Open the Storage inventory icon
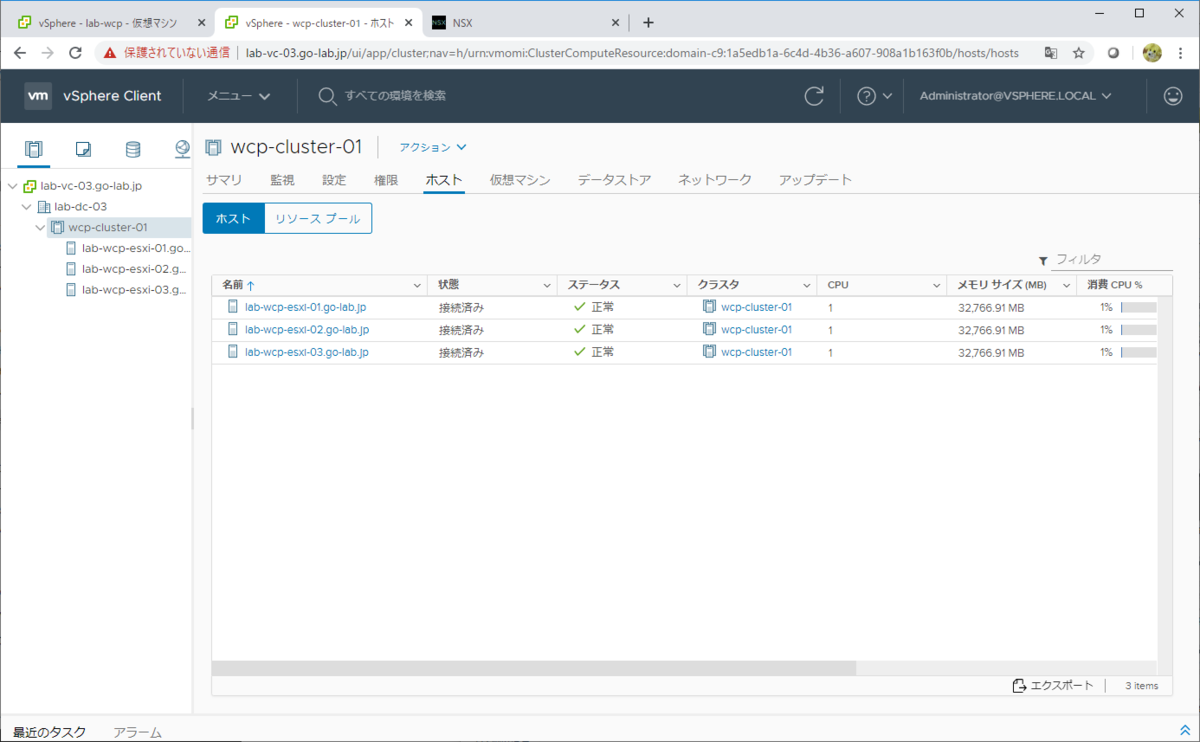 point(133,149)
